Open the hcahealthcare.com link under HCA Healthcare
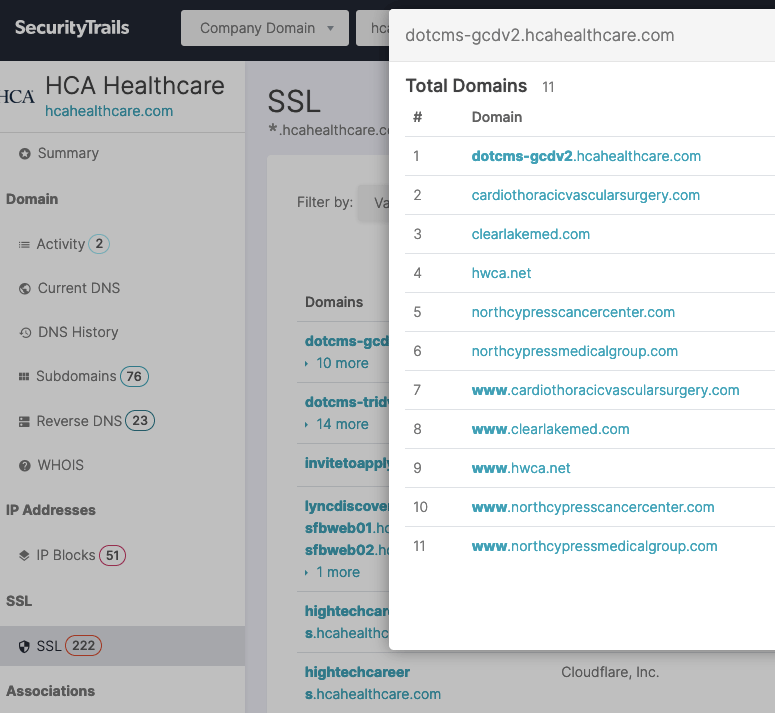The height and width of the screenshot is (713, 775). click(109, 111)
